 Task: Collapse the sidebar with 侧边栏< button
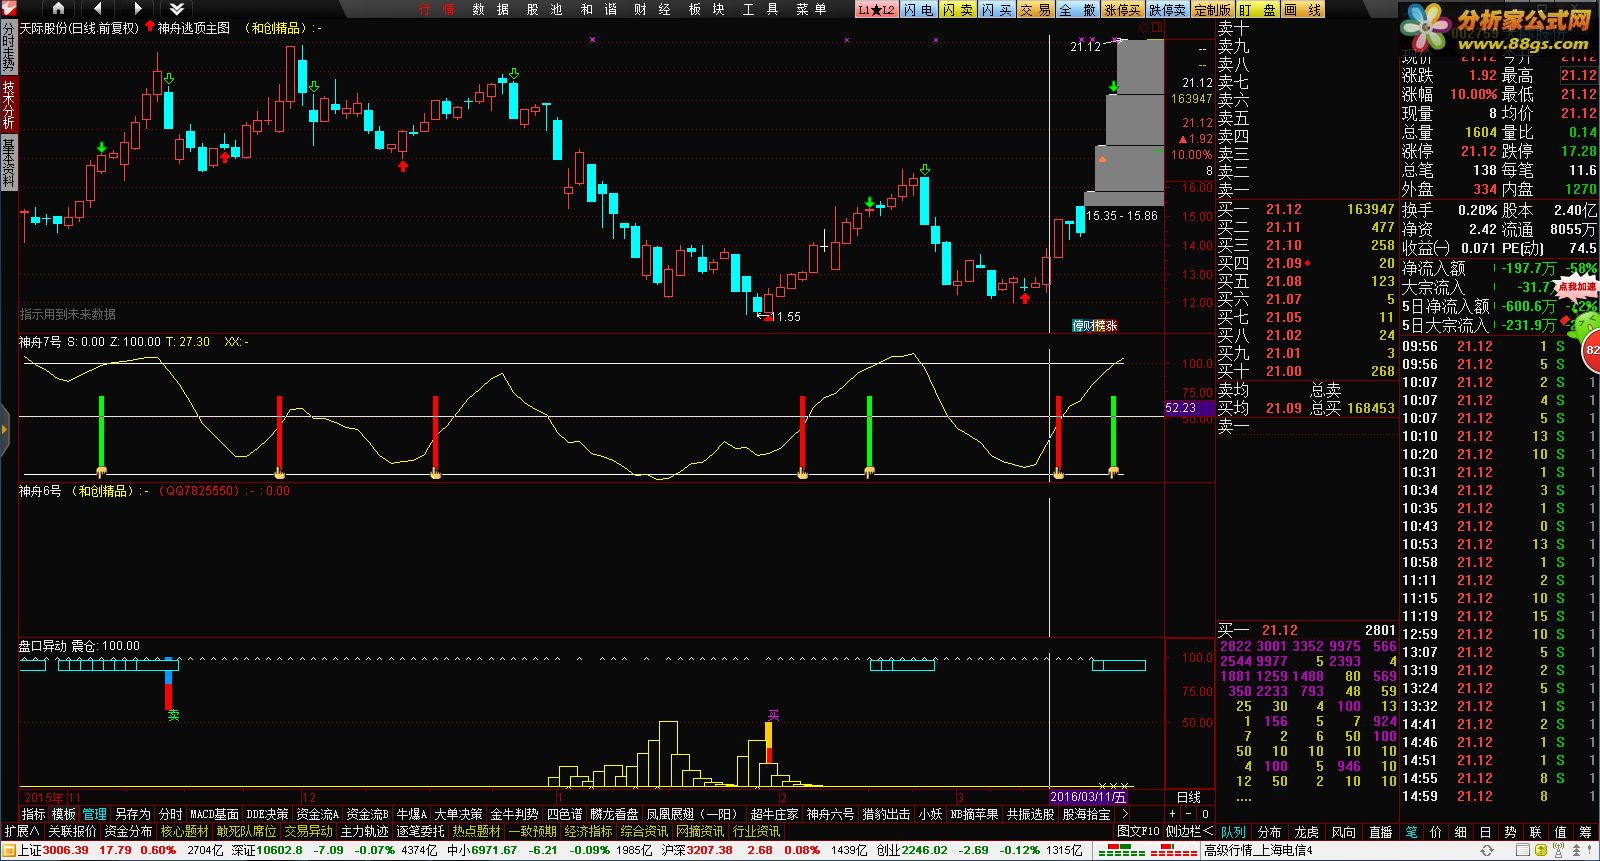[1189, 831]
